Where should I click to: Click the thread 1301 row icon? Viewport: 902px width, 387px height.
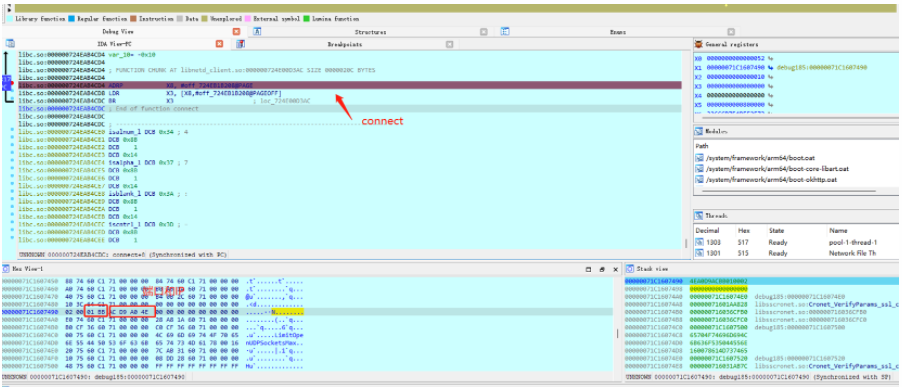(700, 254)
